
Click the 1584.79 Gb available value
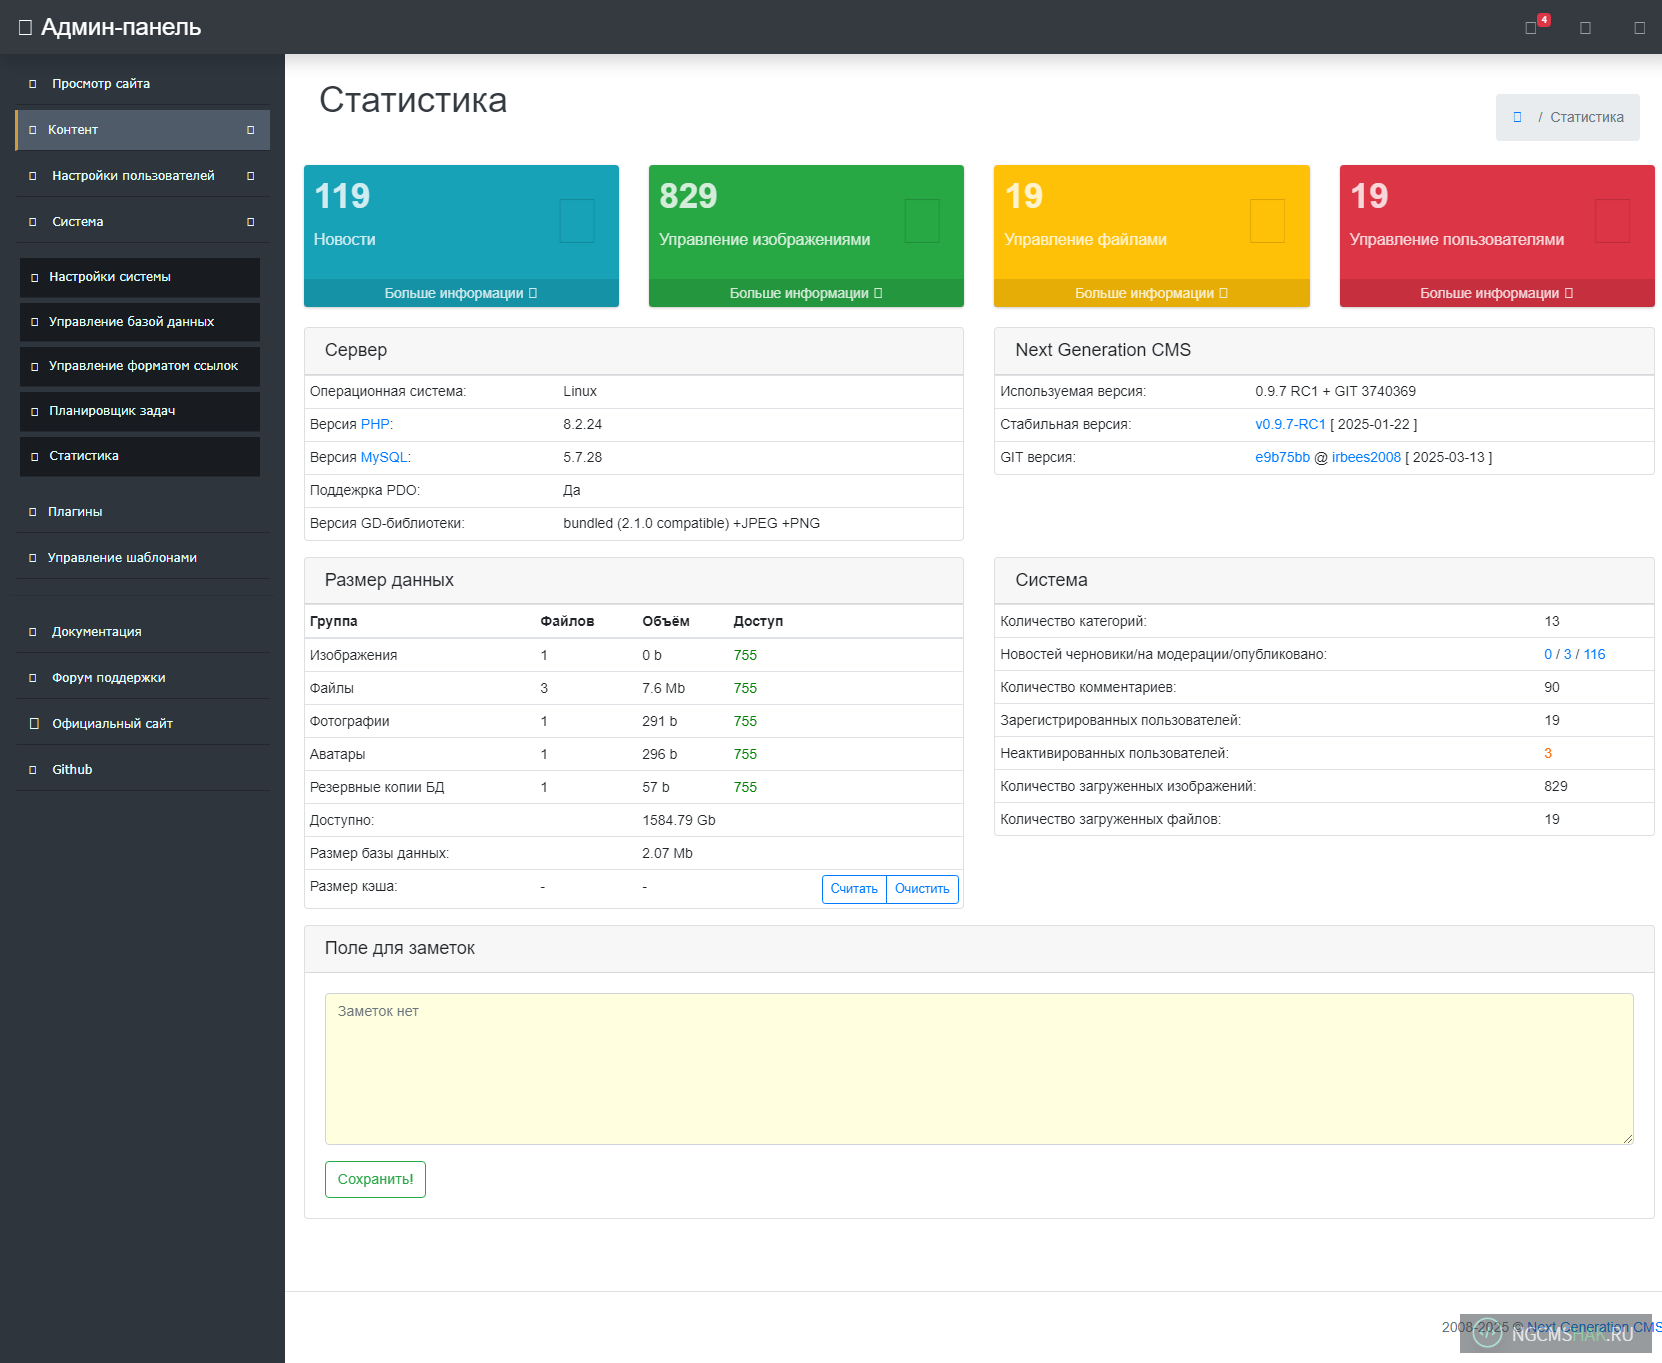[x=679, y=820]
